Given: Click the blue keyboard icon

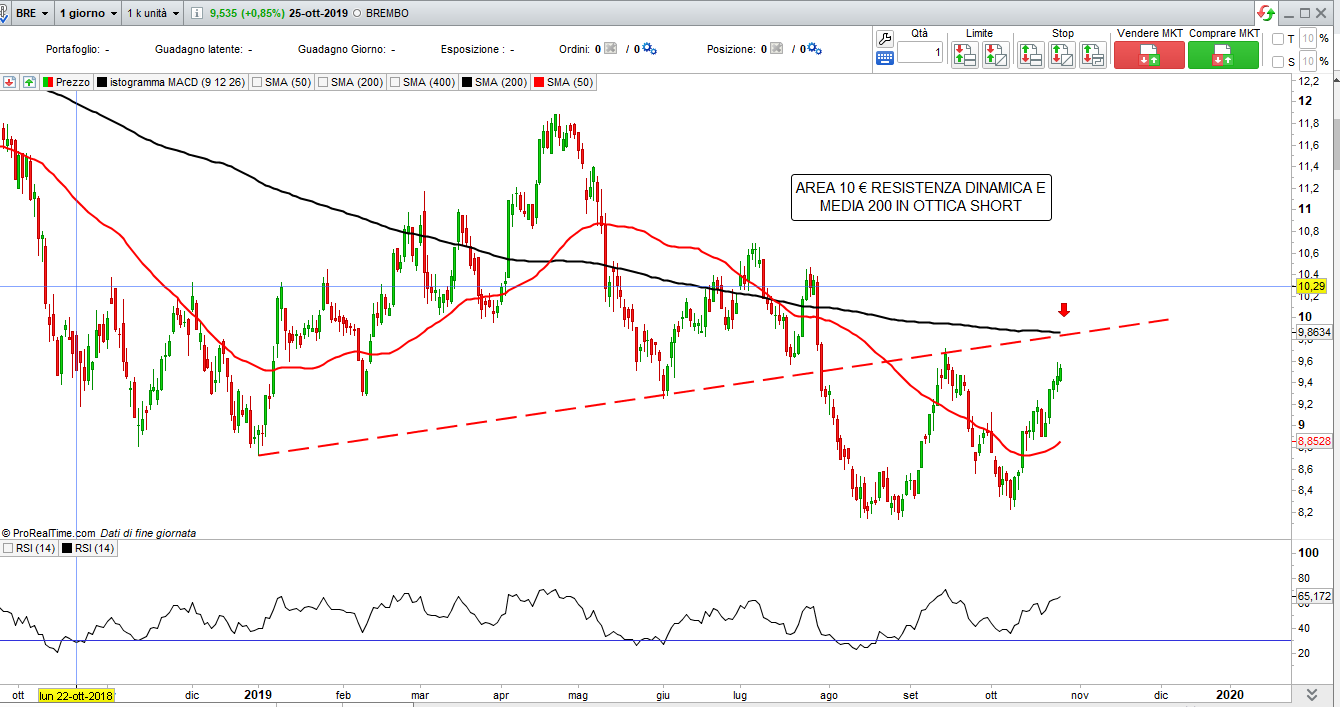Looking at the screenshot, I should 884,58.
